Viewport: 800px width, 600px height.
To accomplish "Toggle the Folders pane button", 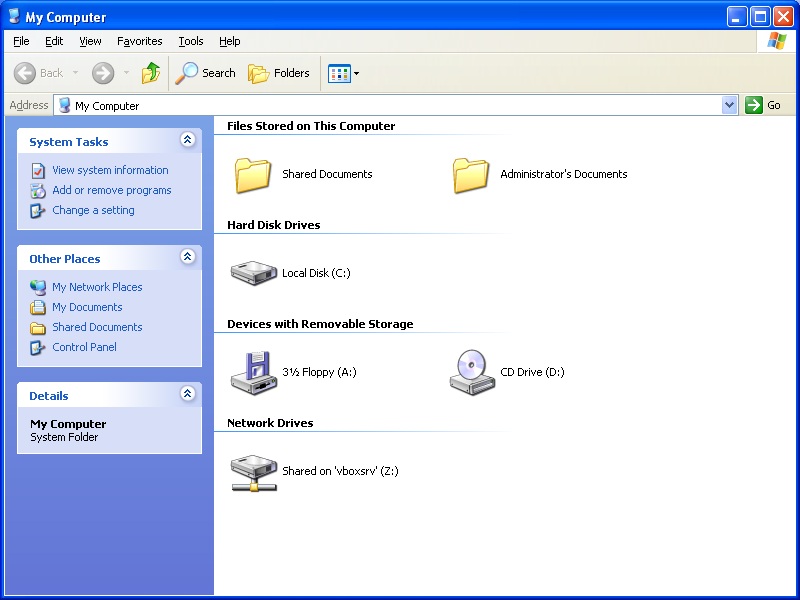I will tap(279, 73).
